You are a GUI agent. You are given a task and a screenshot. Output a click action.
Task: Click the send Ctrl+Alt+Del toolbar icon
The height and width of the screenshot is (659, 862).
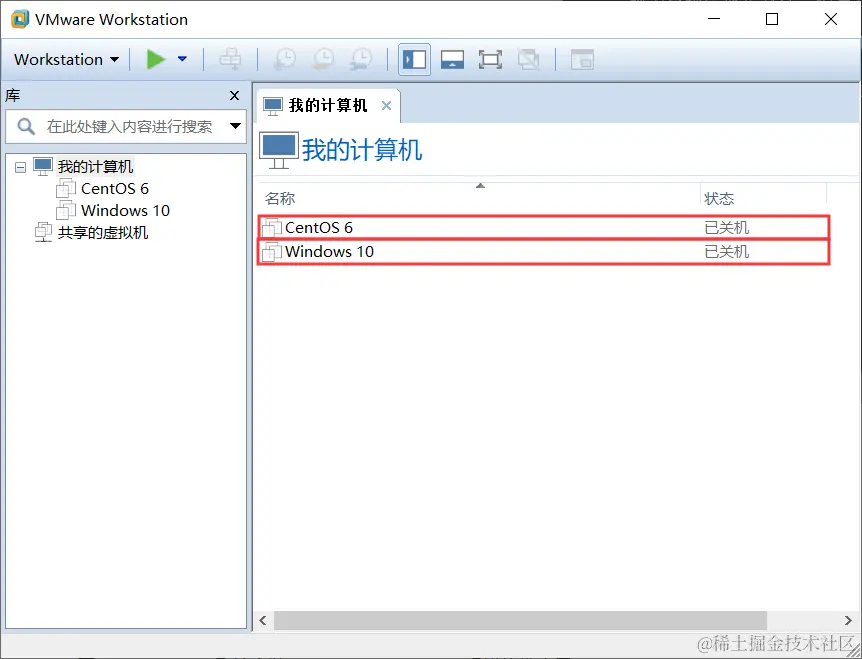tap(230, 59)
